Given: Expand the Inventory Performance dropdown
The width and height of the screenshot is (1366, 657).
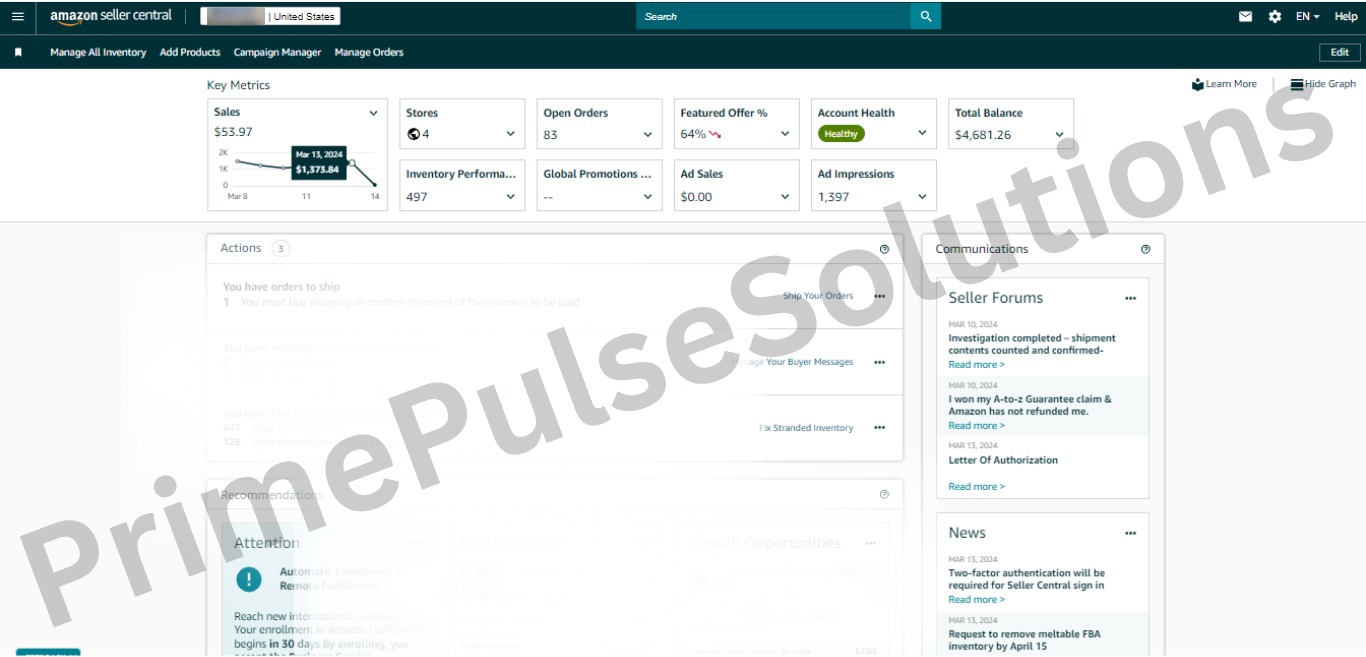Looking at the screenshot, I should pyautogui.click(x=510, y=197).
